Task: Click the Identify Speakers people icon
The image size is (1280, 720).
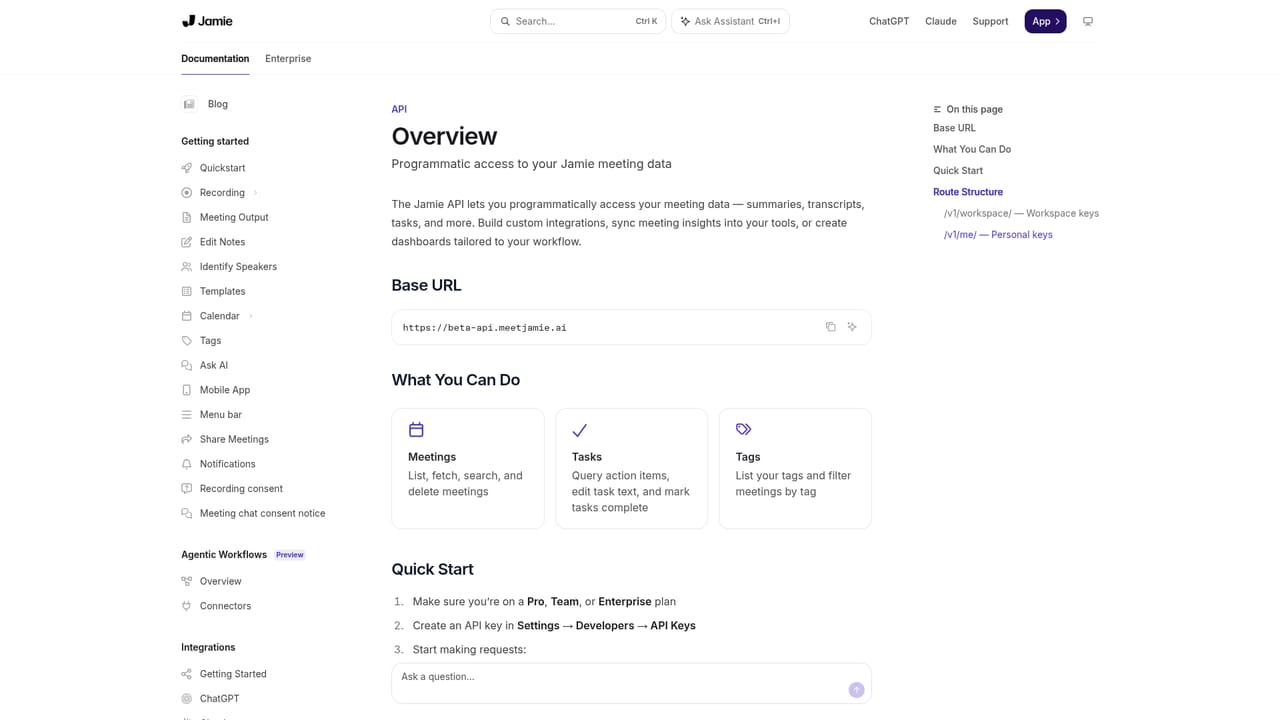Action: pos(186,267)
